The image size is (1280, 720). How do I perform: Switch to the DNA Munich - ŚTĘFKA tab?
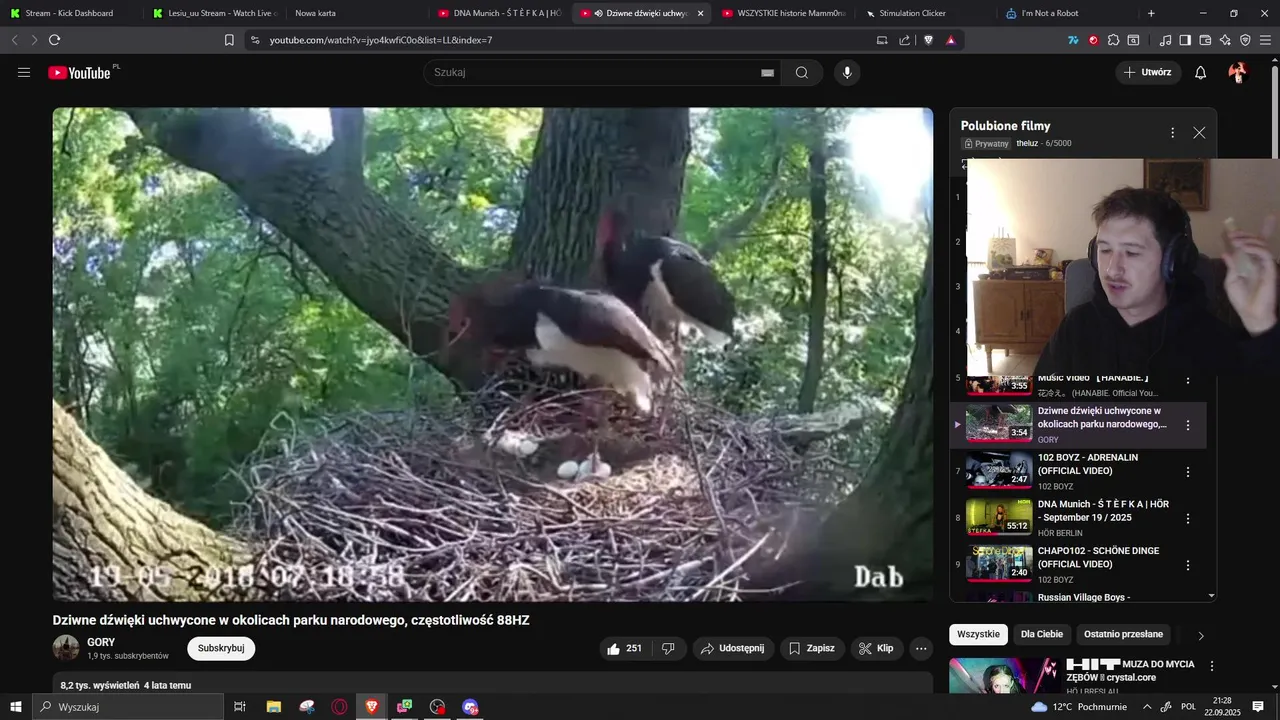coord(499,13)
